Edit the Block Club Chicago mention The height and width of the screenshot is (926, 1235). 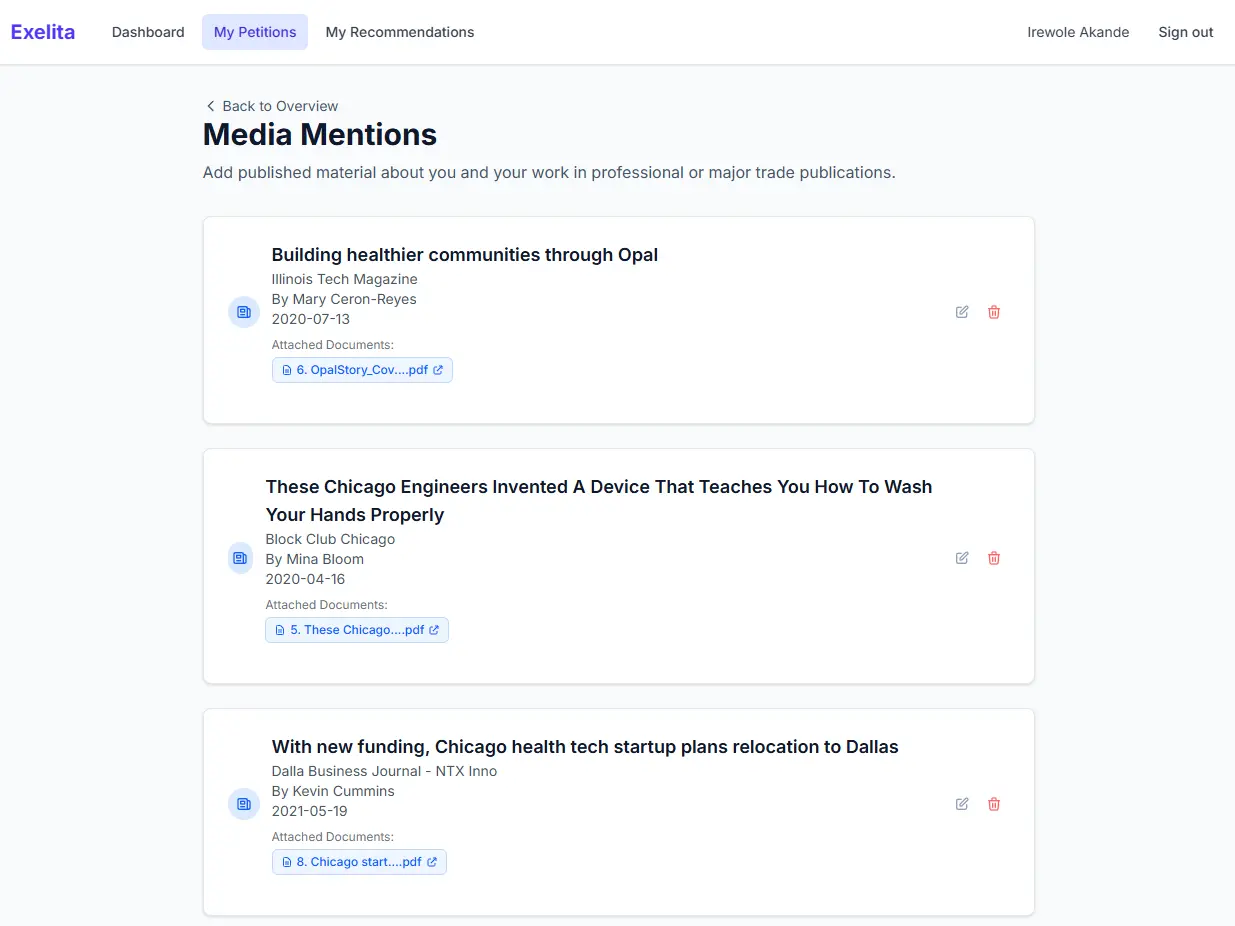pos(962,558)
